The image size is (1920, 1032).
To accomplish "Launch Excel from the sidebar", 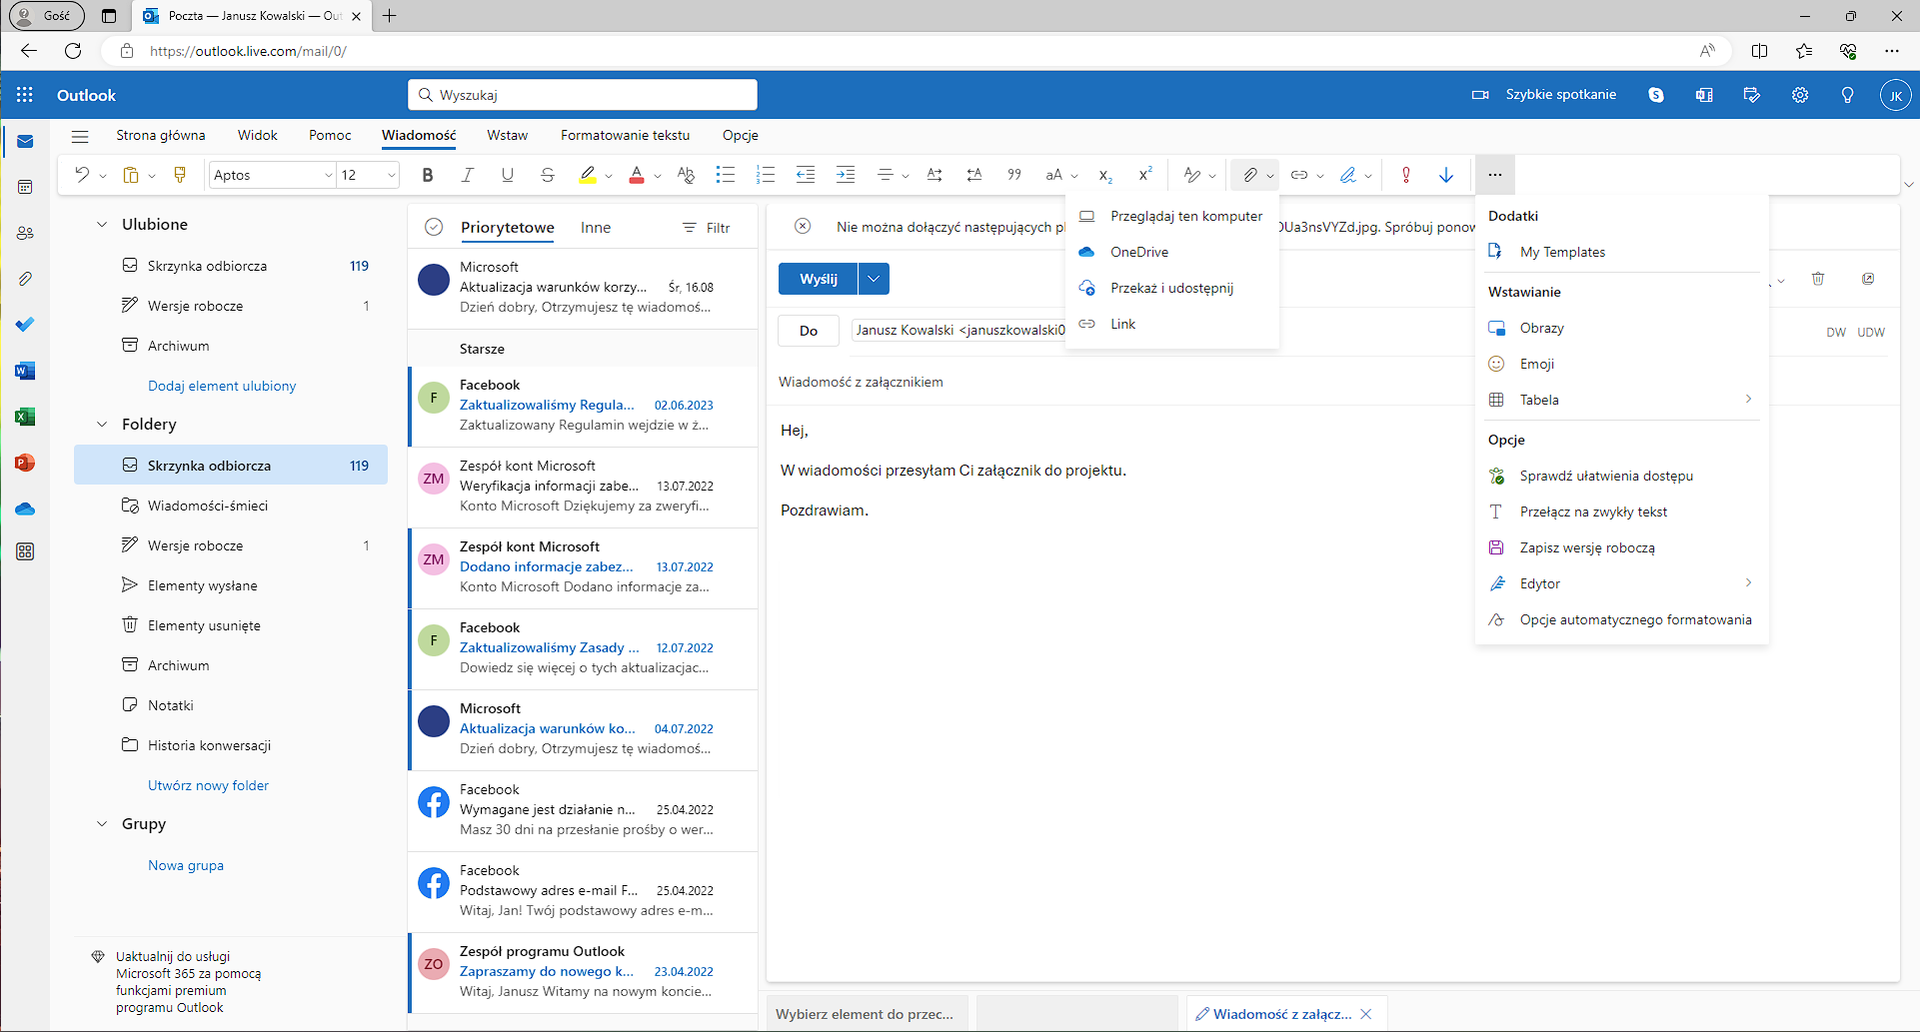I will click(25, 417).
